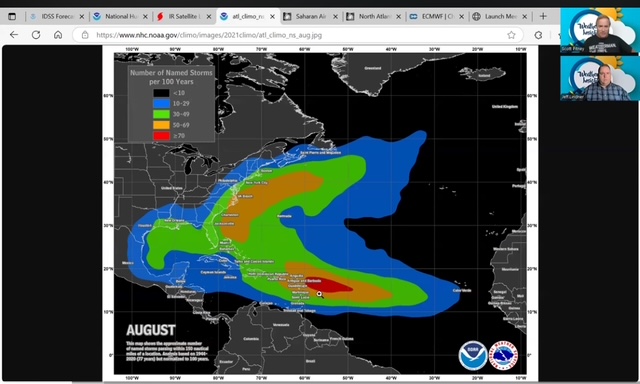The height and width of the screenshot is (384, 640).
Task: Open a new browser tab
Action: [543, 16]
